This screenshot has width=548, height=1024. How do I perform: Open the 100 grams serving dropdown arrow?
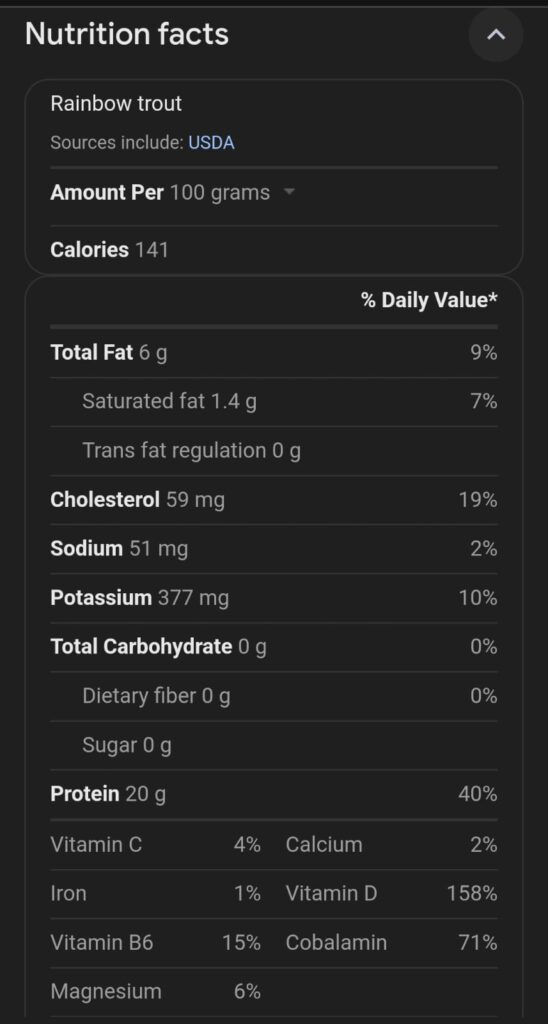pos(289,193)
